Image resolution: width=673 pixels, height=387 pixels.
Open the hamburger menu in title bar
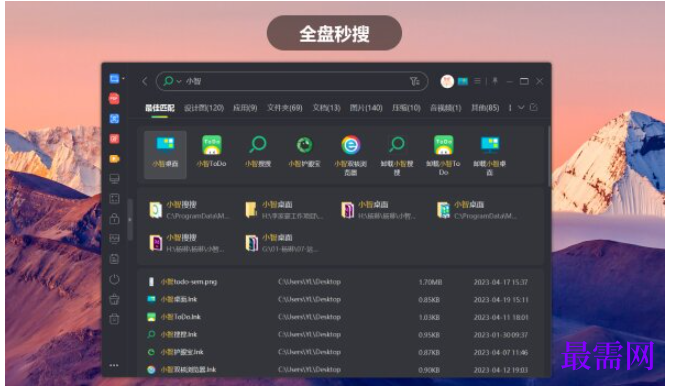[x=477, y=81]
